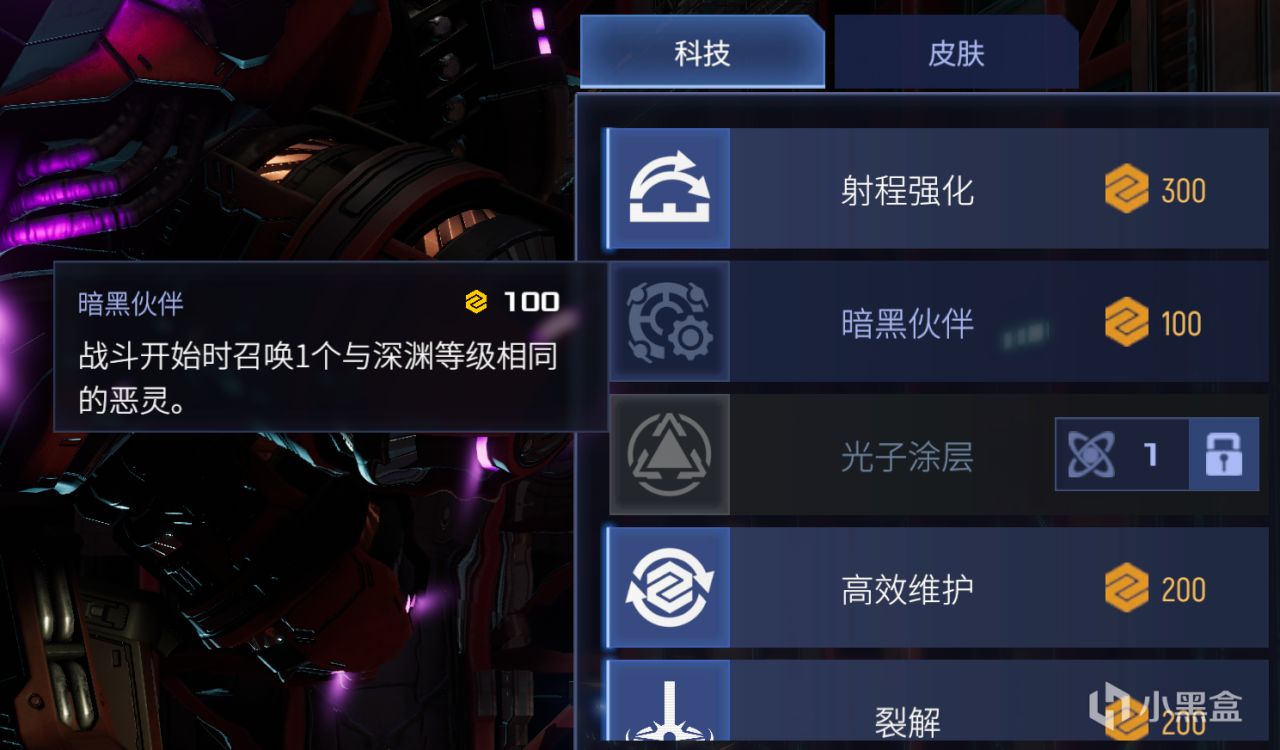The image size is (1280, 750).
Task: Click the 裂解 technology row label
Action: coord(907,721)
